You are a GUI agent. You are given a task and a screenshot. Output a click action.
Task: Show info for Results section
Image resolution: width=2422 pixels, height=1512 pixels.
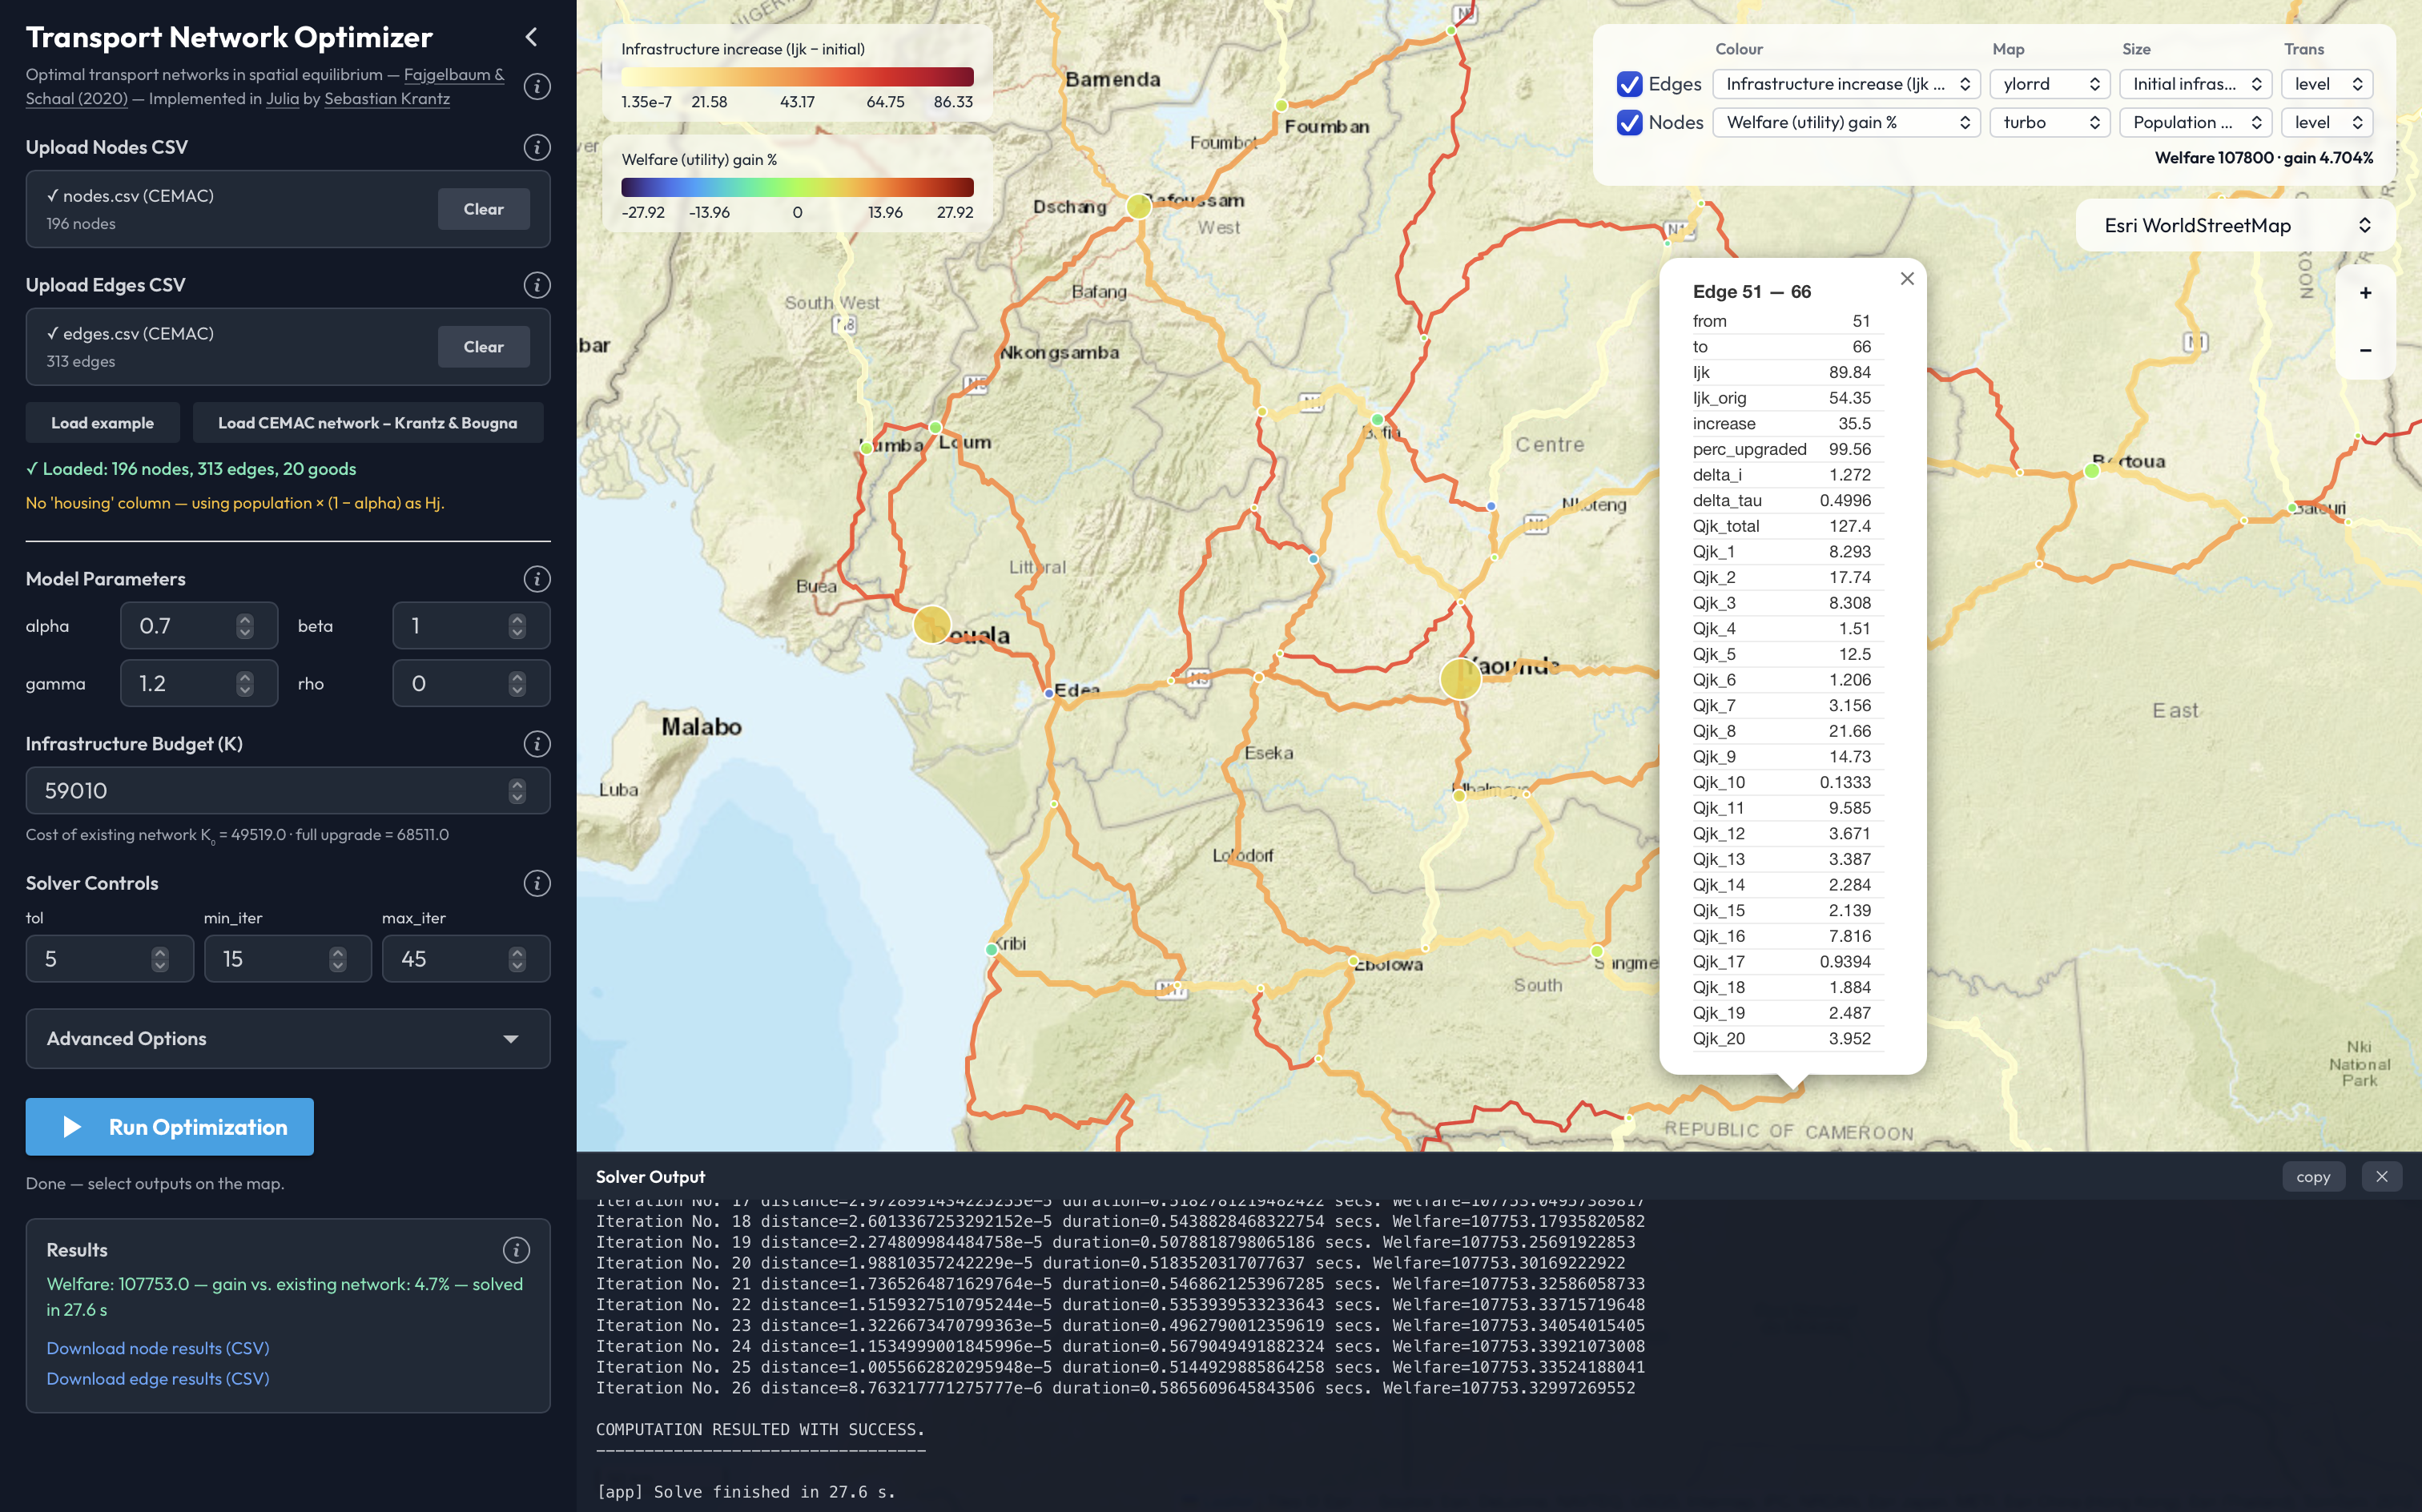(x=516, y=1250)
